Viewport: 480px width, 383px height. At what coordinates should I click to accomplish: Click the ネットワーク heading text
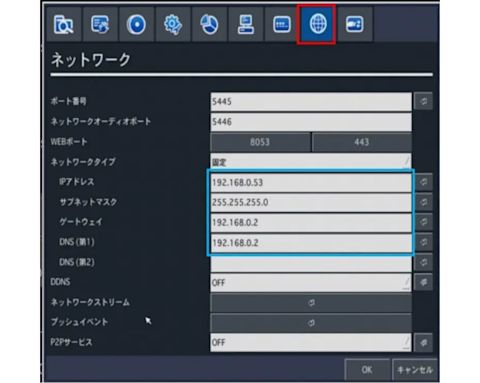click(x=91, y=60)
